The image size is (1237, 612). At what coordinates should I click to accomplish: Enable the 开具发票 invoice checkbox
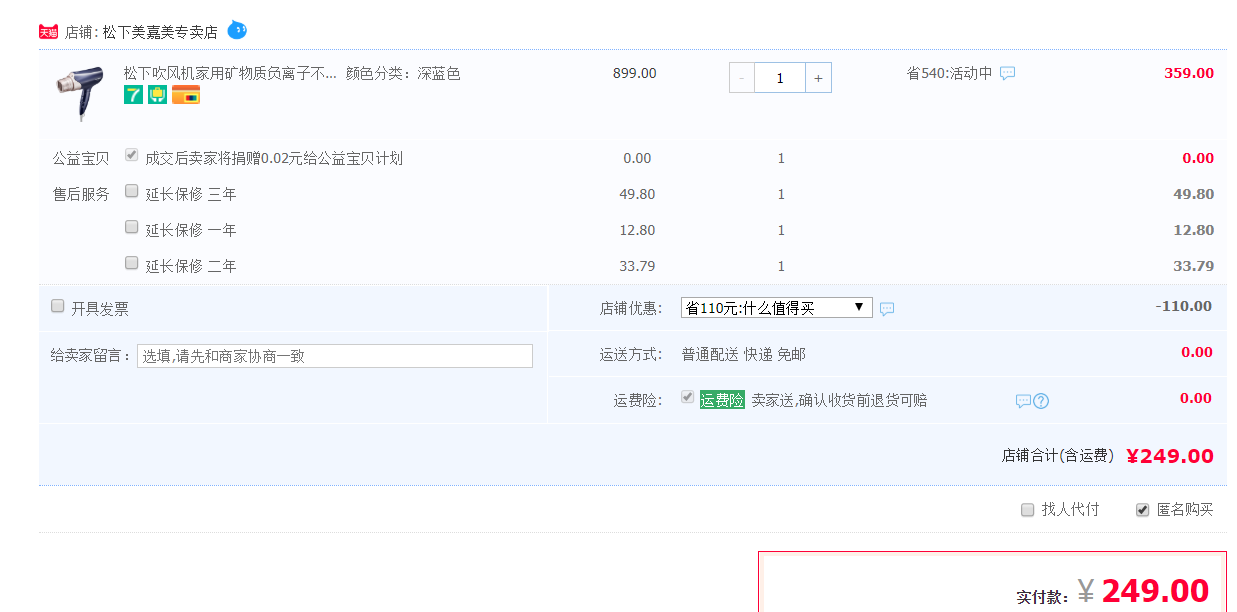tap(58, 306)
